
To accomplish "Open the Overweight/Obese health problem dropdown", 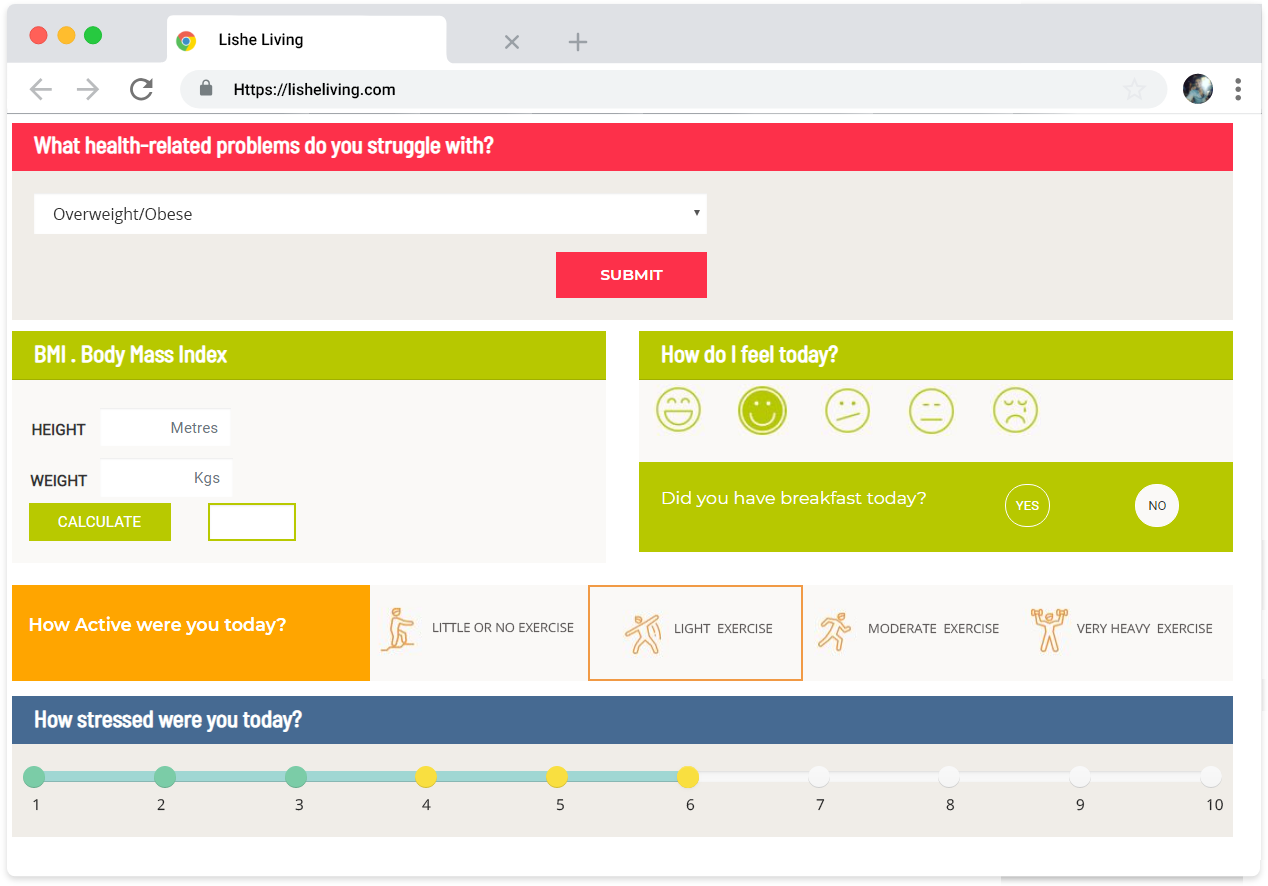I will click(x=370, y=214).
